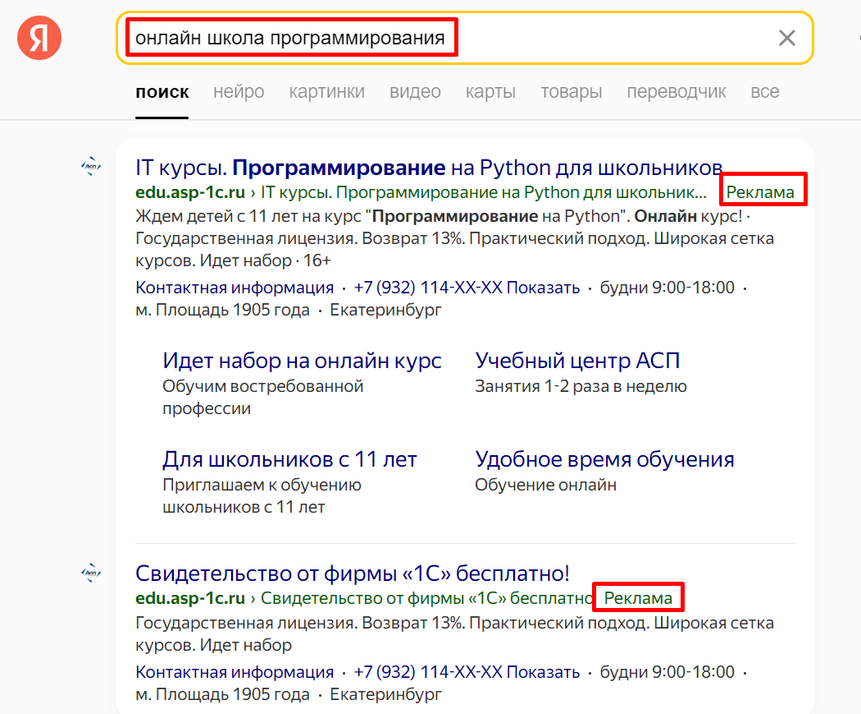Open the 'карты' tab
Viewport: 861px width, 714px height.
pyautogui.click(x=490, y=92)
